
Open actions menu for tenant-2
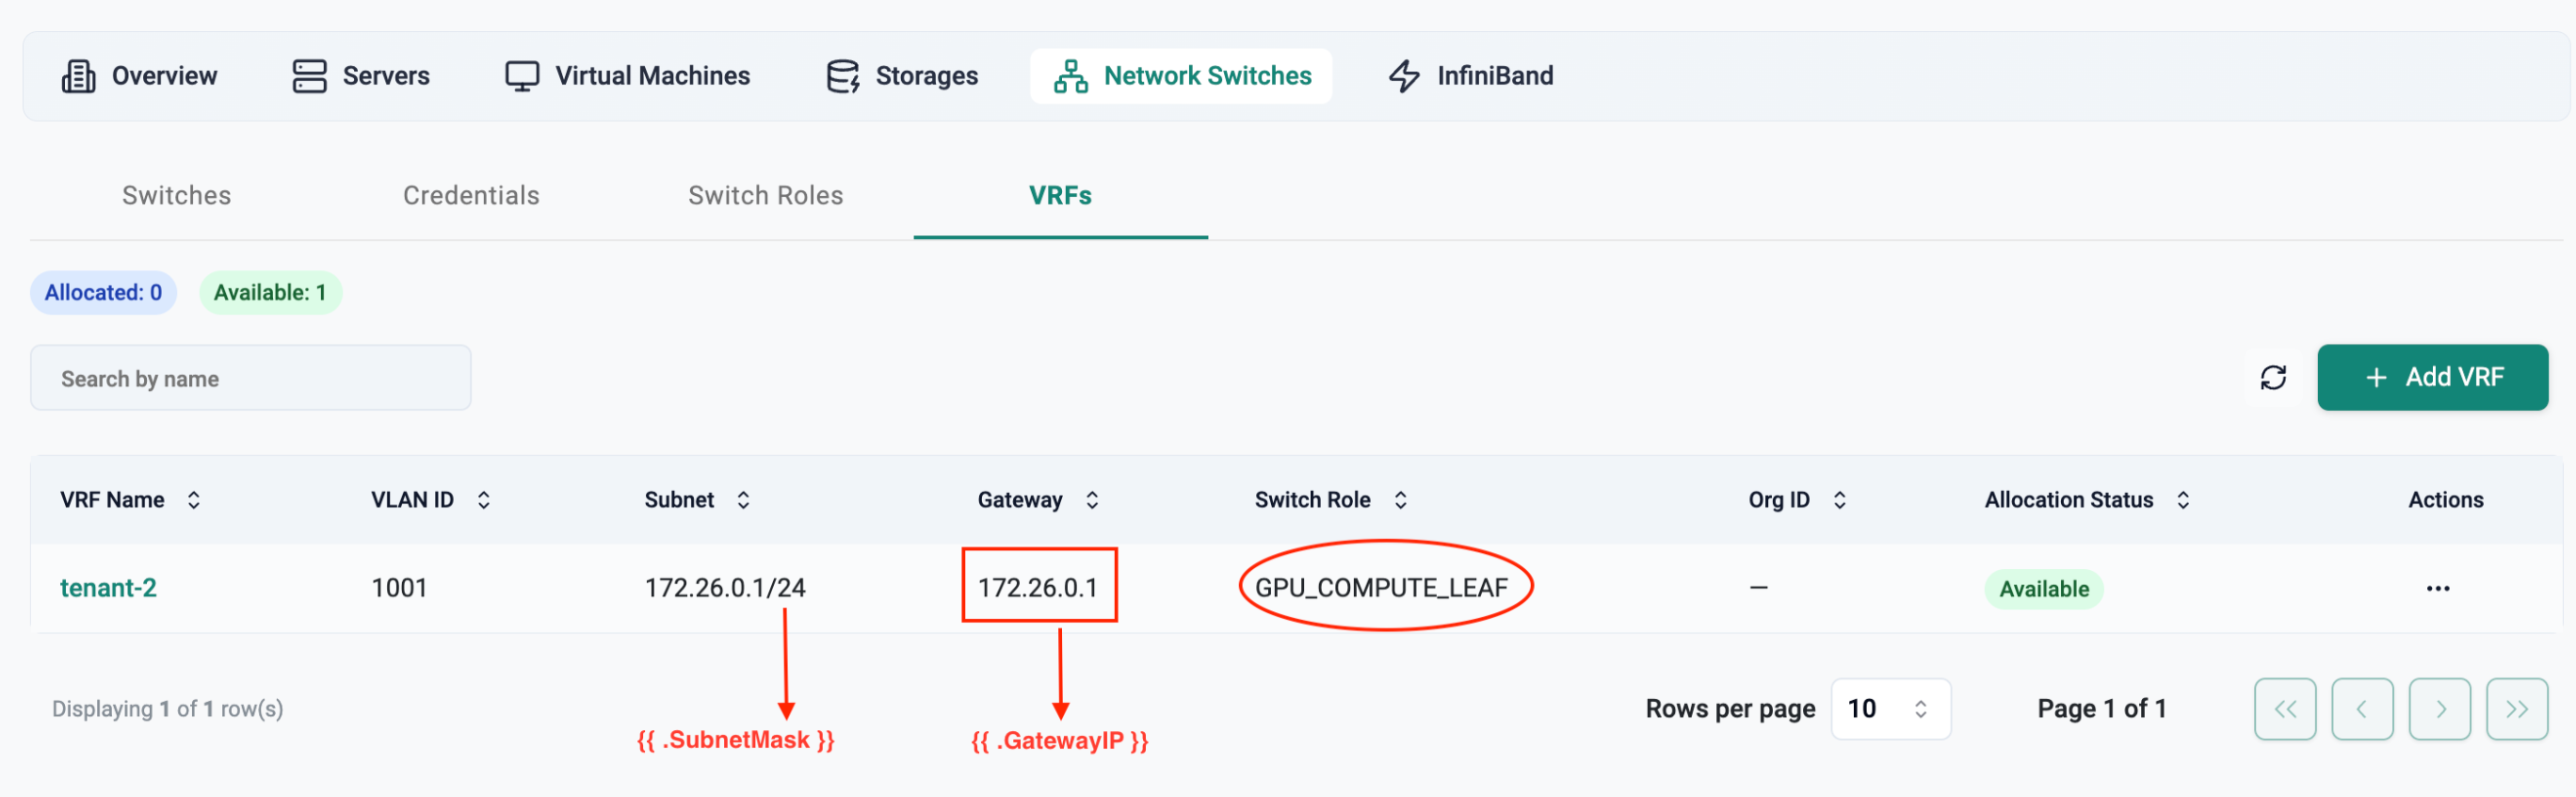2438,589
